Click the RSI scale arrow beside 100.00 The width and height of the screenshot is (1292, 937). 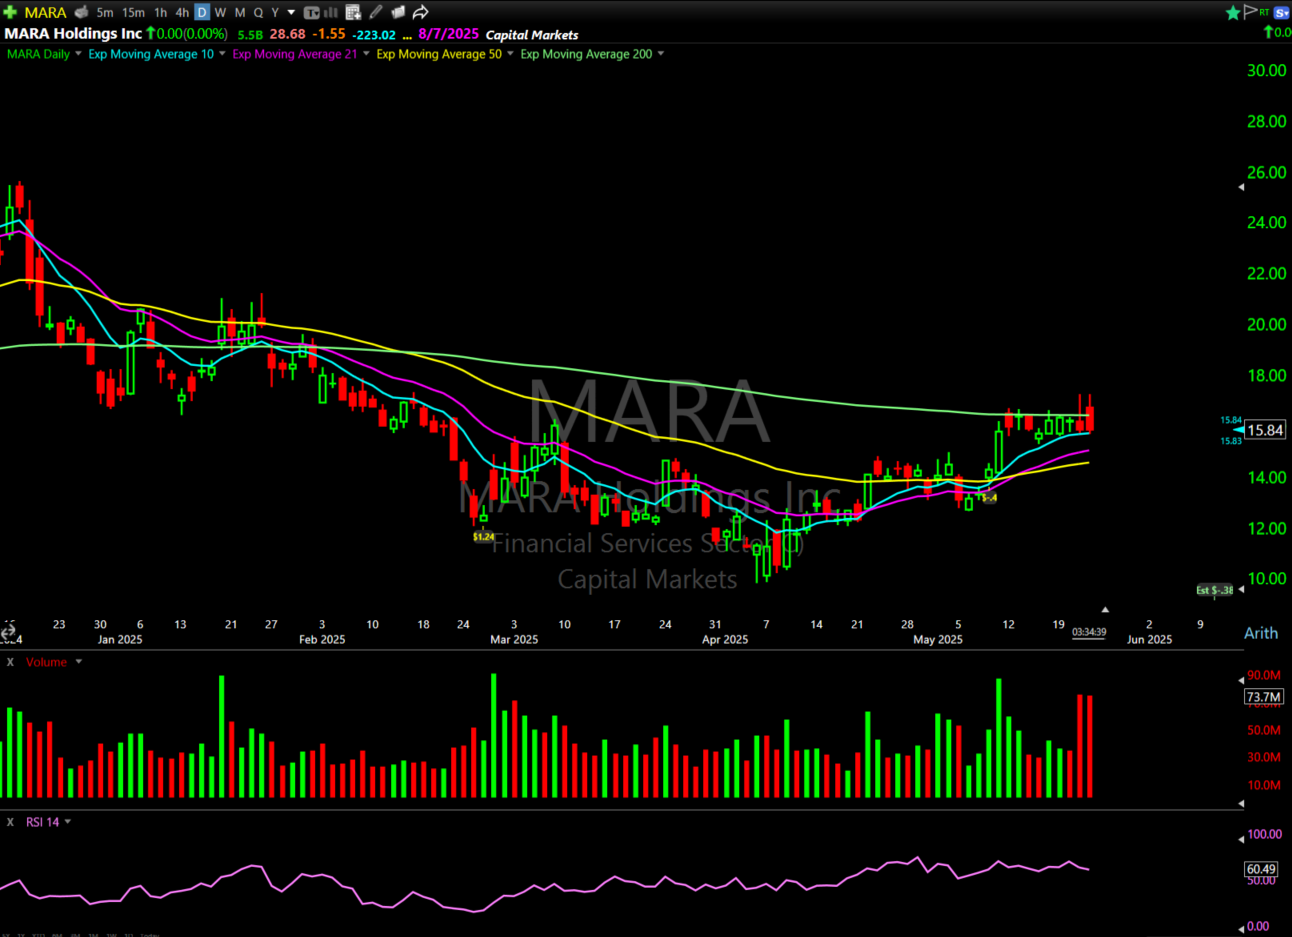(x=1241, y=838)
